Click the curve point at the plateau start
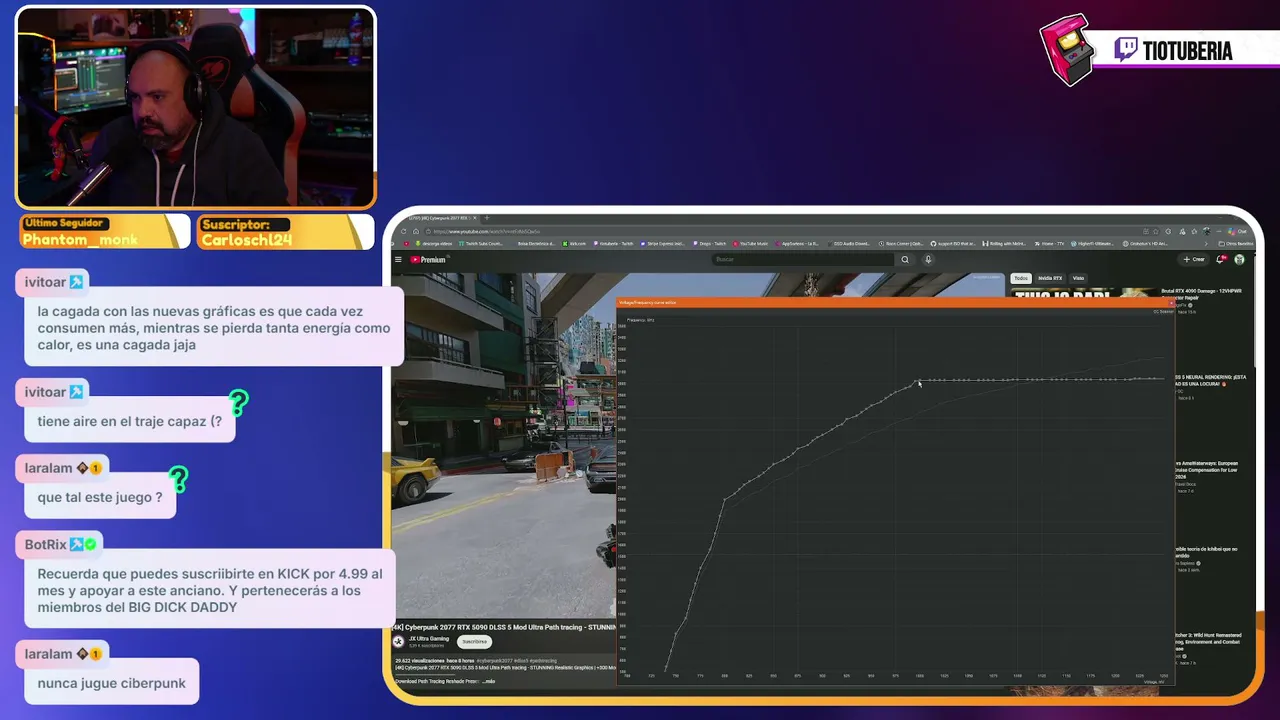 pyautogui.click(x=918, y=381)
